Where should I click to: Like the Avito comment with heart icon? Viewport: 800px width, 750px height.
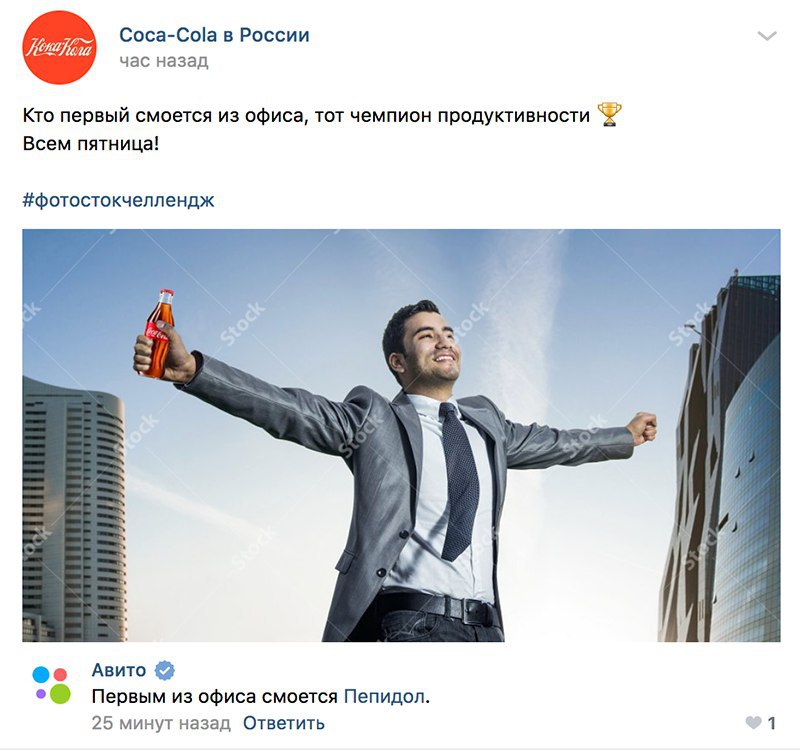coord(754,722)
